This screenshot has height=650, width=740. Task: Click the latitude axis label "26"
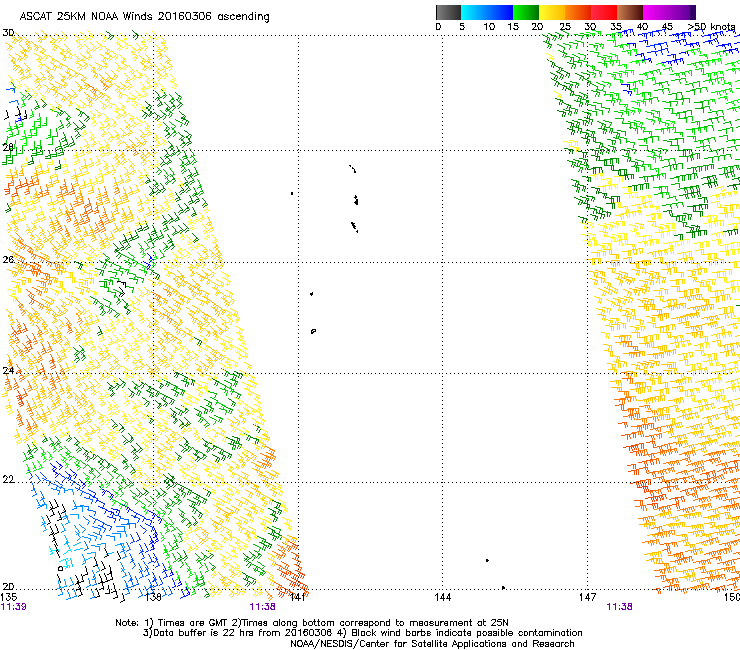[x=8, y=260]
